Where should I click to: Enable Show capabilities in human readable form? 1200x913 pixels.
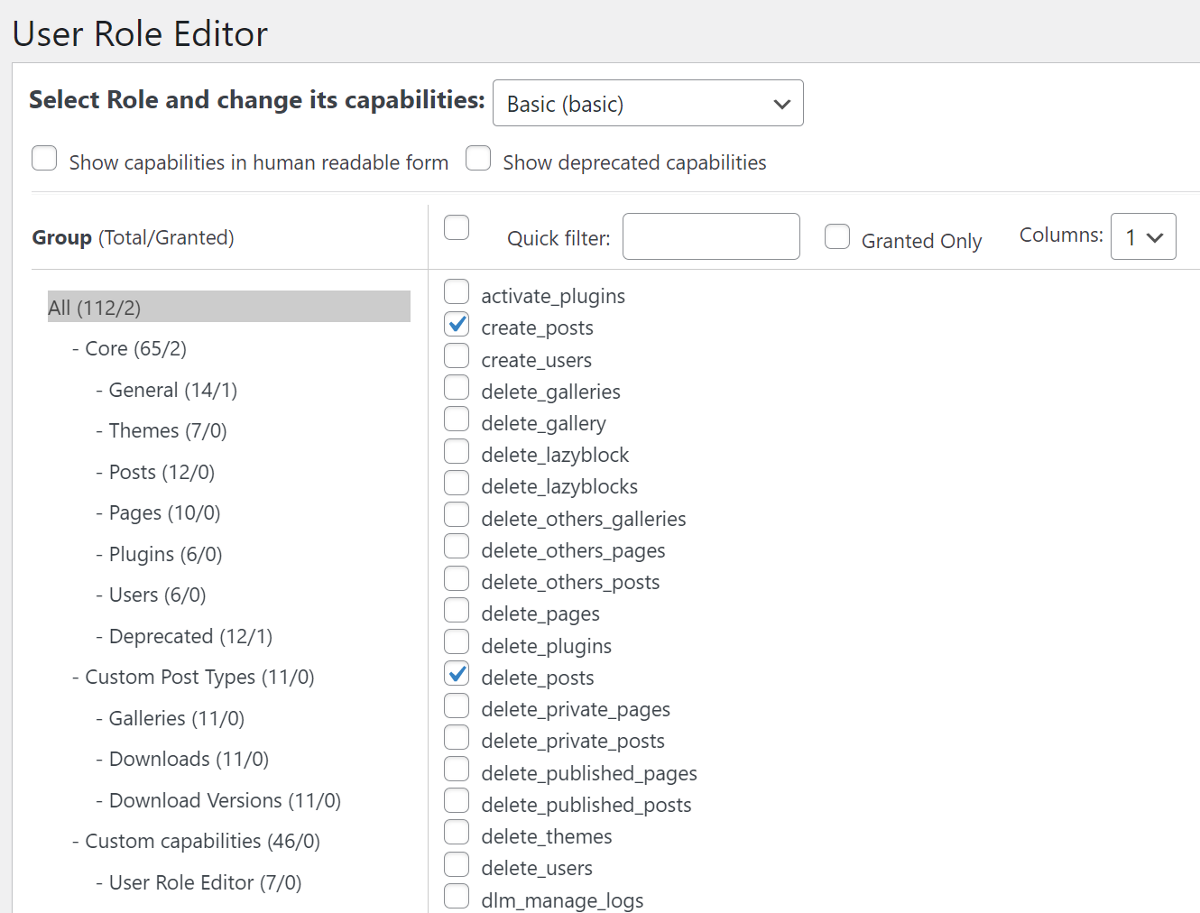[44, 159]
